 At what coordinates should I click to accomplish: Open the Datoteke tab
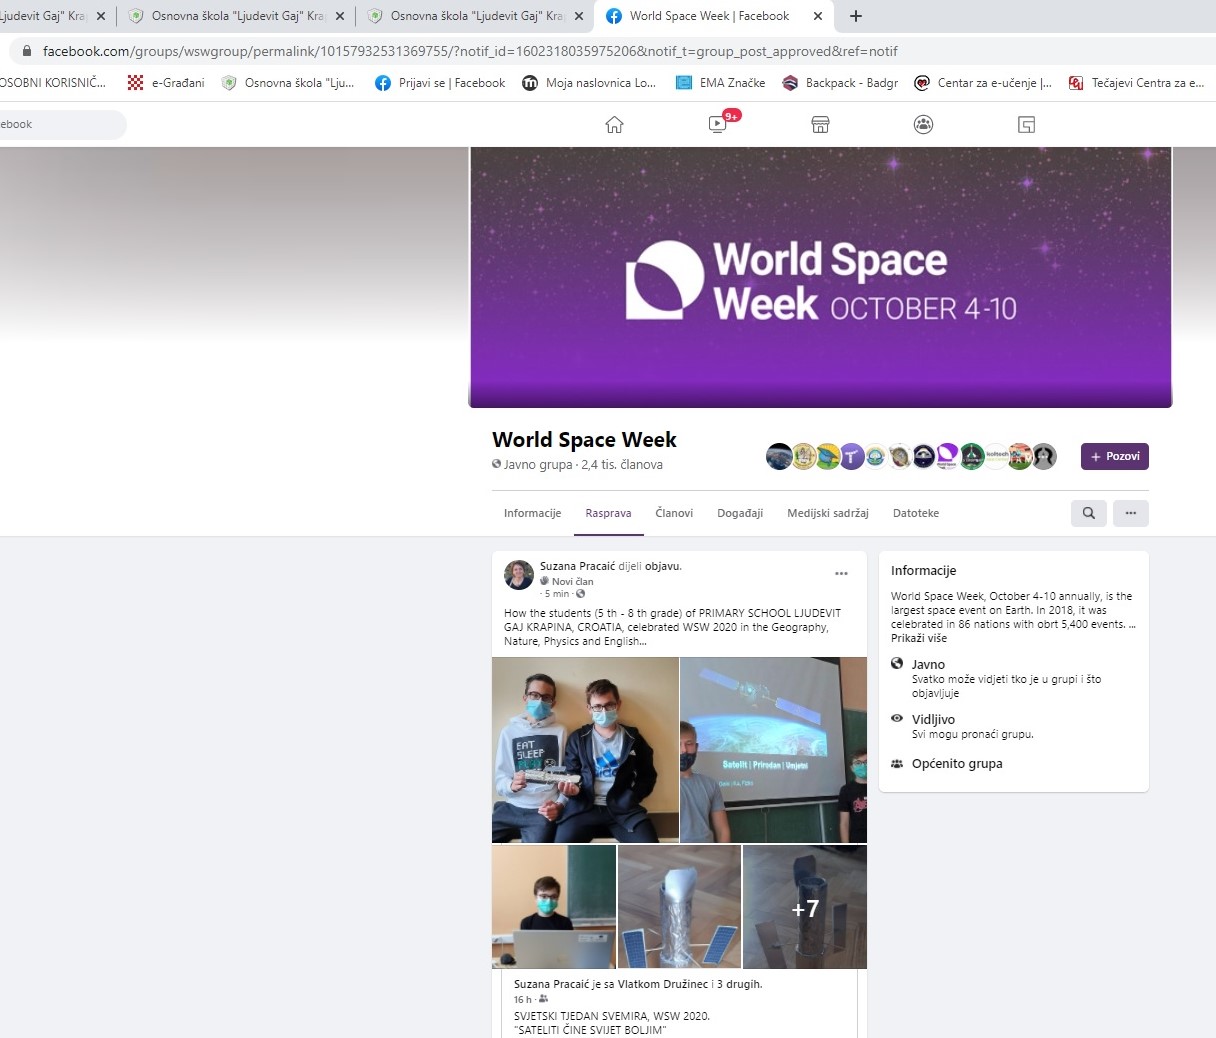click(916, 513)
